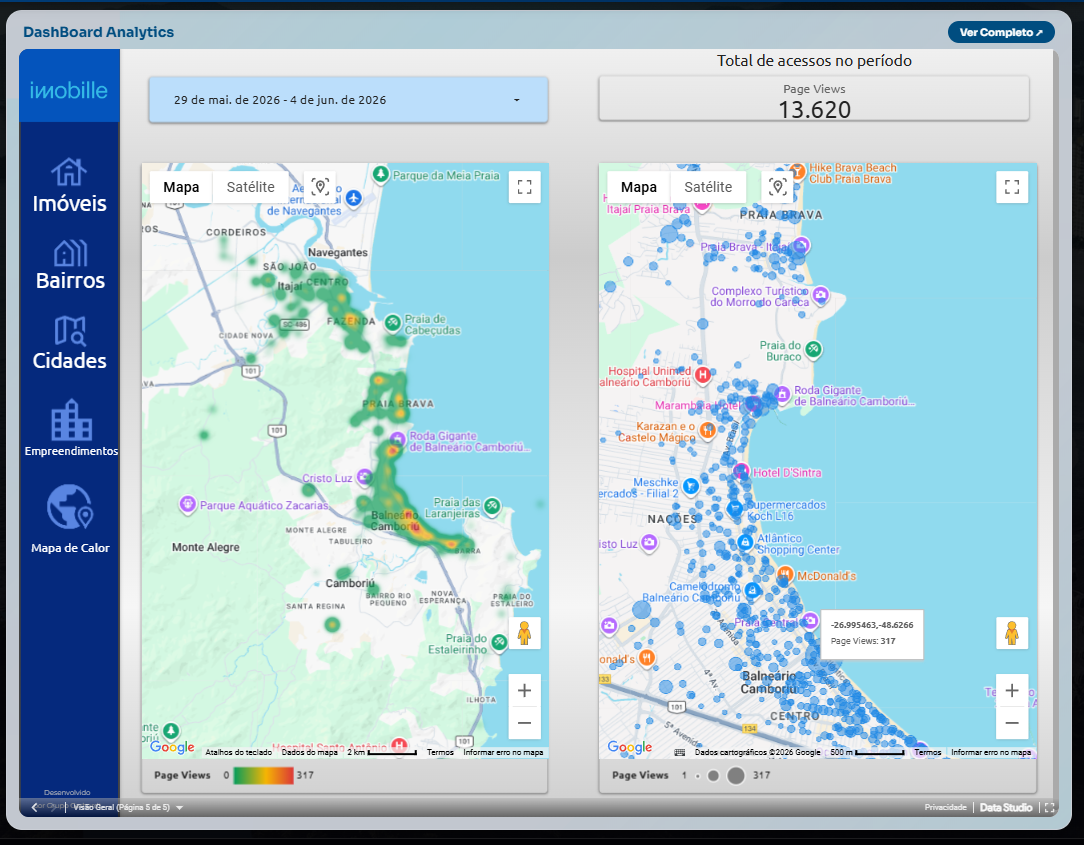The width and height of the screenshot is (1084, 845).
Task: Click the Page Views heat color gradient legend
Action: 263,775
